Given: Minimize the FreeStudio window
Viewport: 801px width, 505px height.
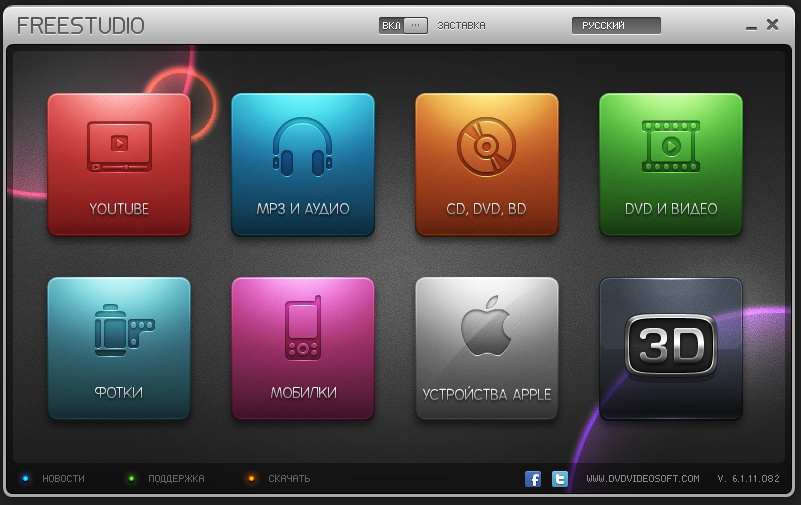Looking at the screenshot, I should pyautogui.click(x=751, y=28).
